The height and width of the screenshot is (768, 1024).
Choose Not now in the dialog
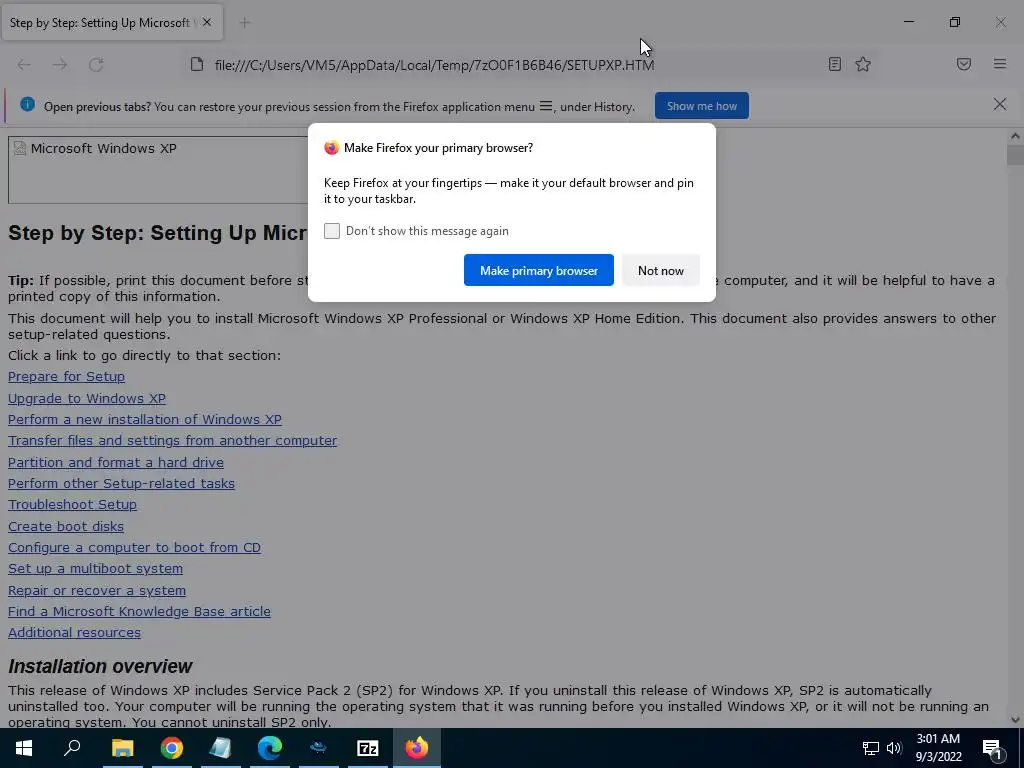pyautogui.click(x=661, y=270)
